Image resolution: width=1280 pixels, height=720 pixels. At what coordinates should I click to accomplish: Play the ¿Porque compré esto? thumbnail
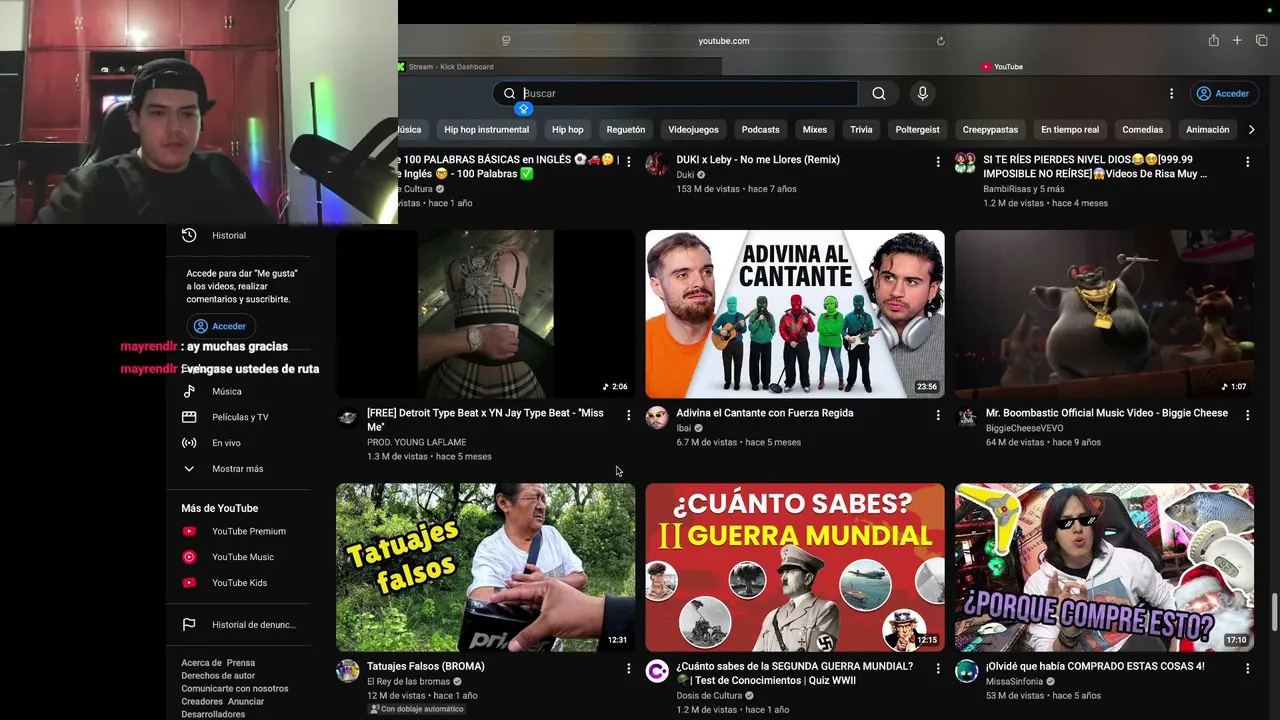(1104, 567)
